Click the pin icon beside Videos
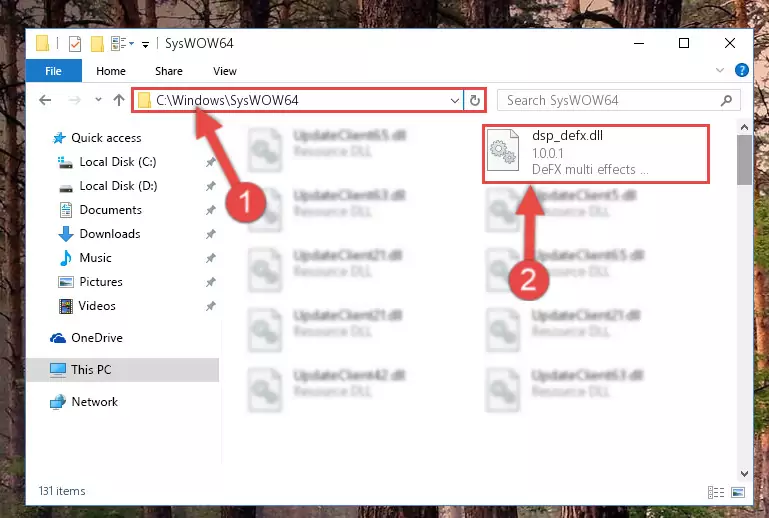The width and height of the screenshot is (769, 518). coord(210,306)
